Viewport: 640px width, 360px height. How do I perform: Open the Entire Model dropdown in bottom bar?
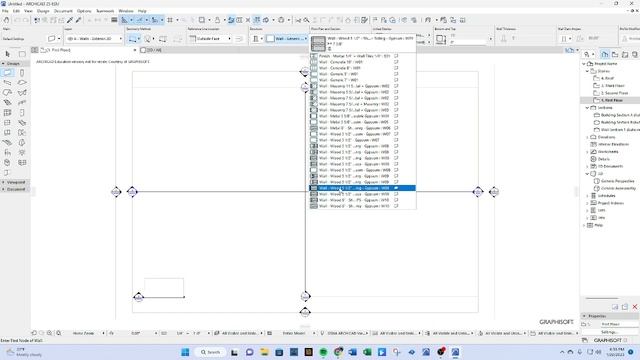point(297,333)
